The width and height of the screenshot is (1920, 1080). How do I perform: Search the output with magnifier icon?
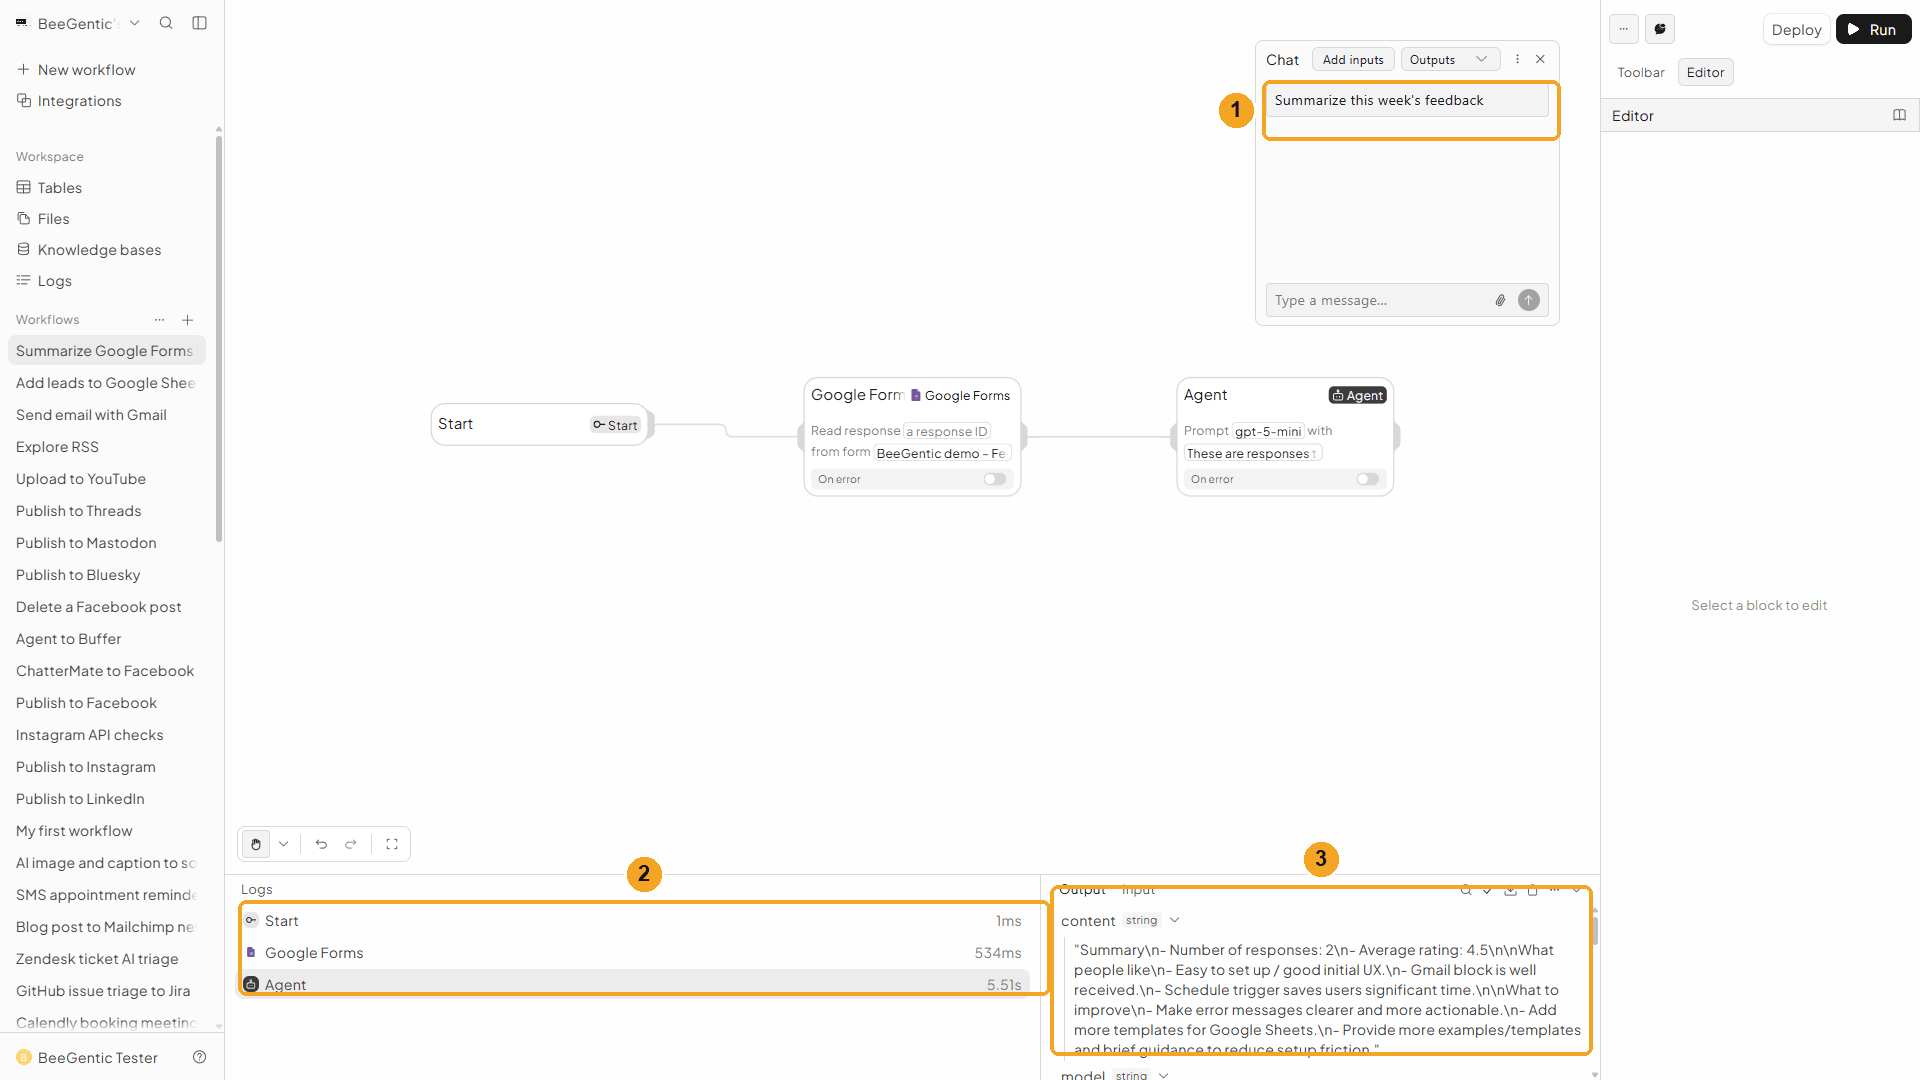point(1466,890)
